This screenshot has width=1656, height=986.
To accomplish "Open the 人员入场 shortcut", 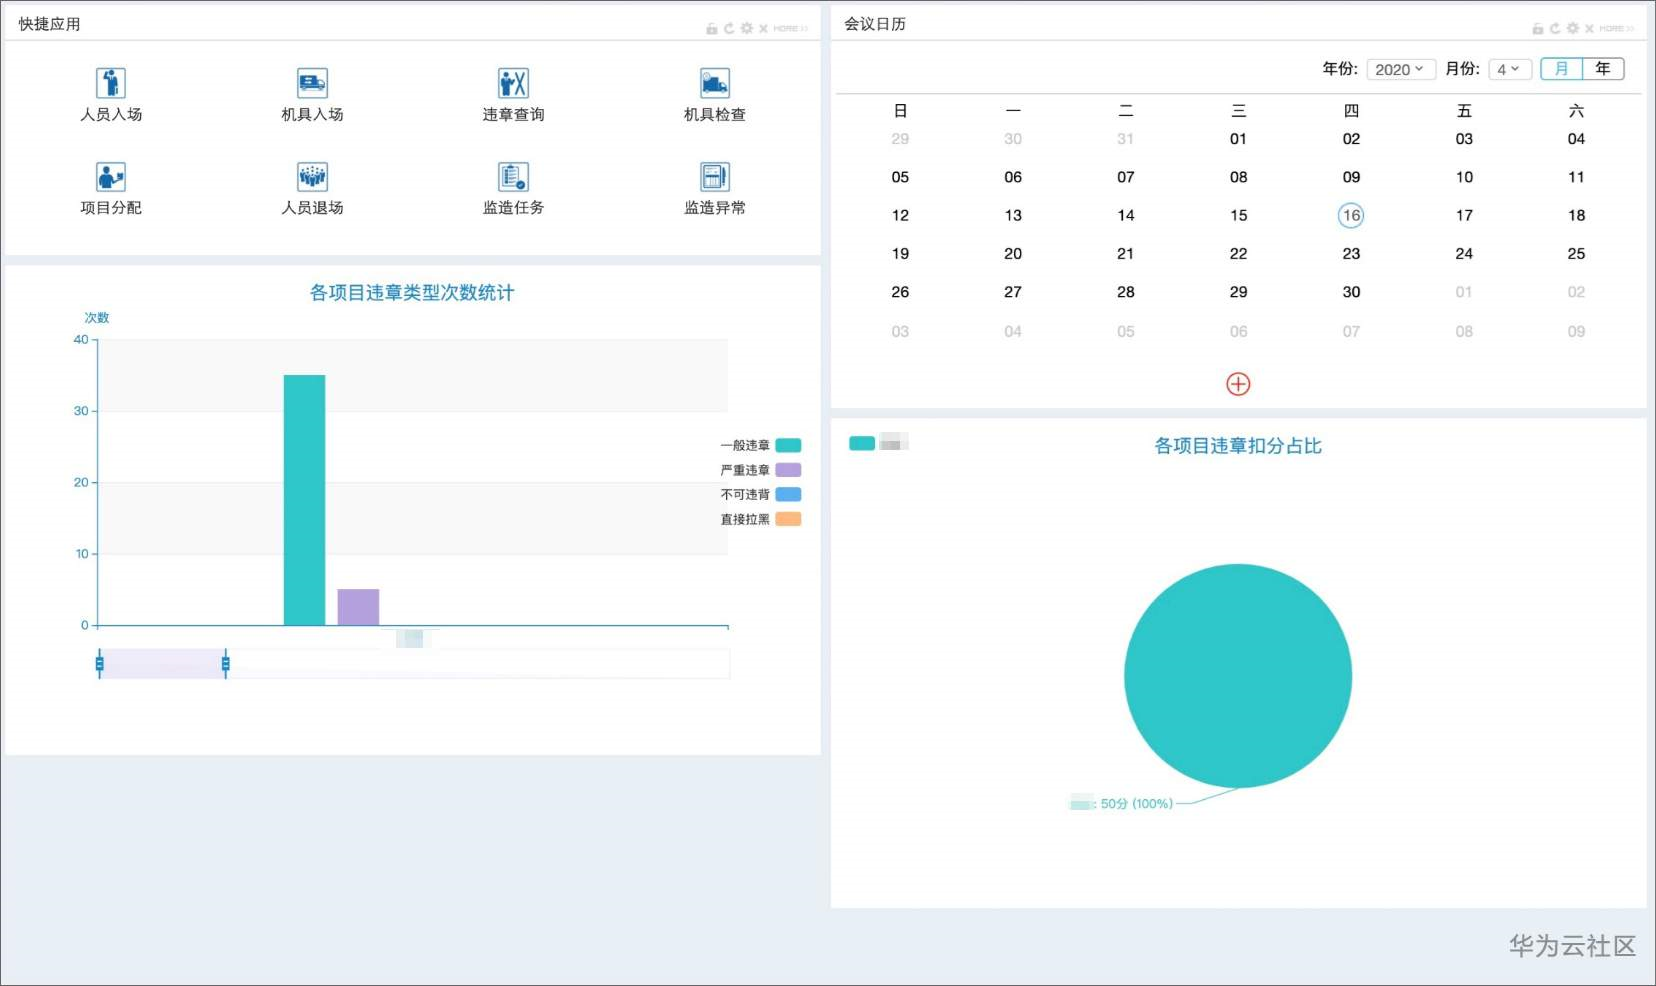I will click(111, 95).
